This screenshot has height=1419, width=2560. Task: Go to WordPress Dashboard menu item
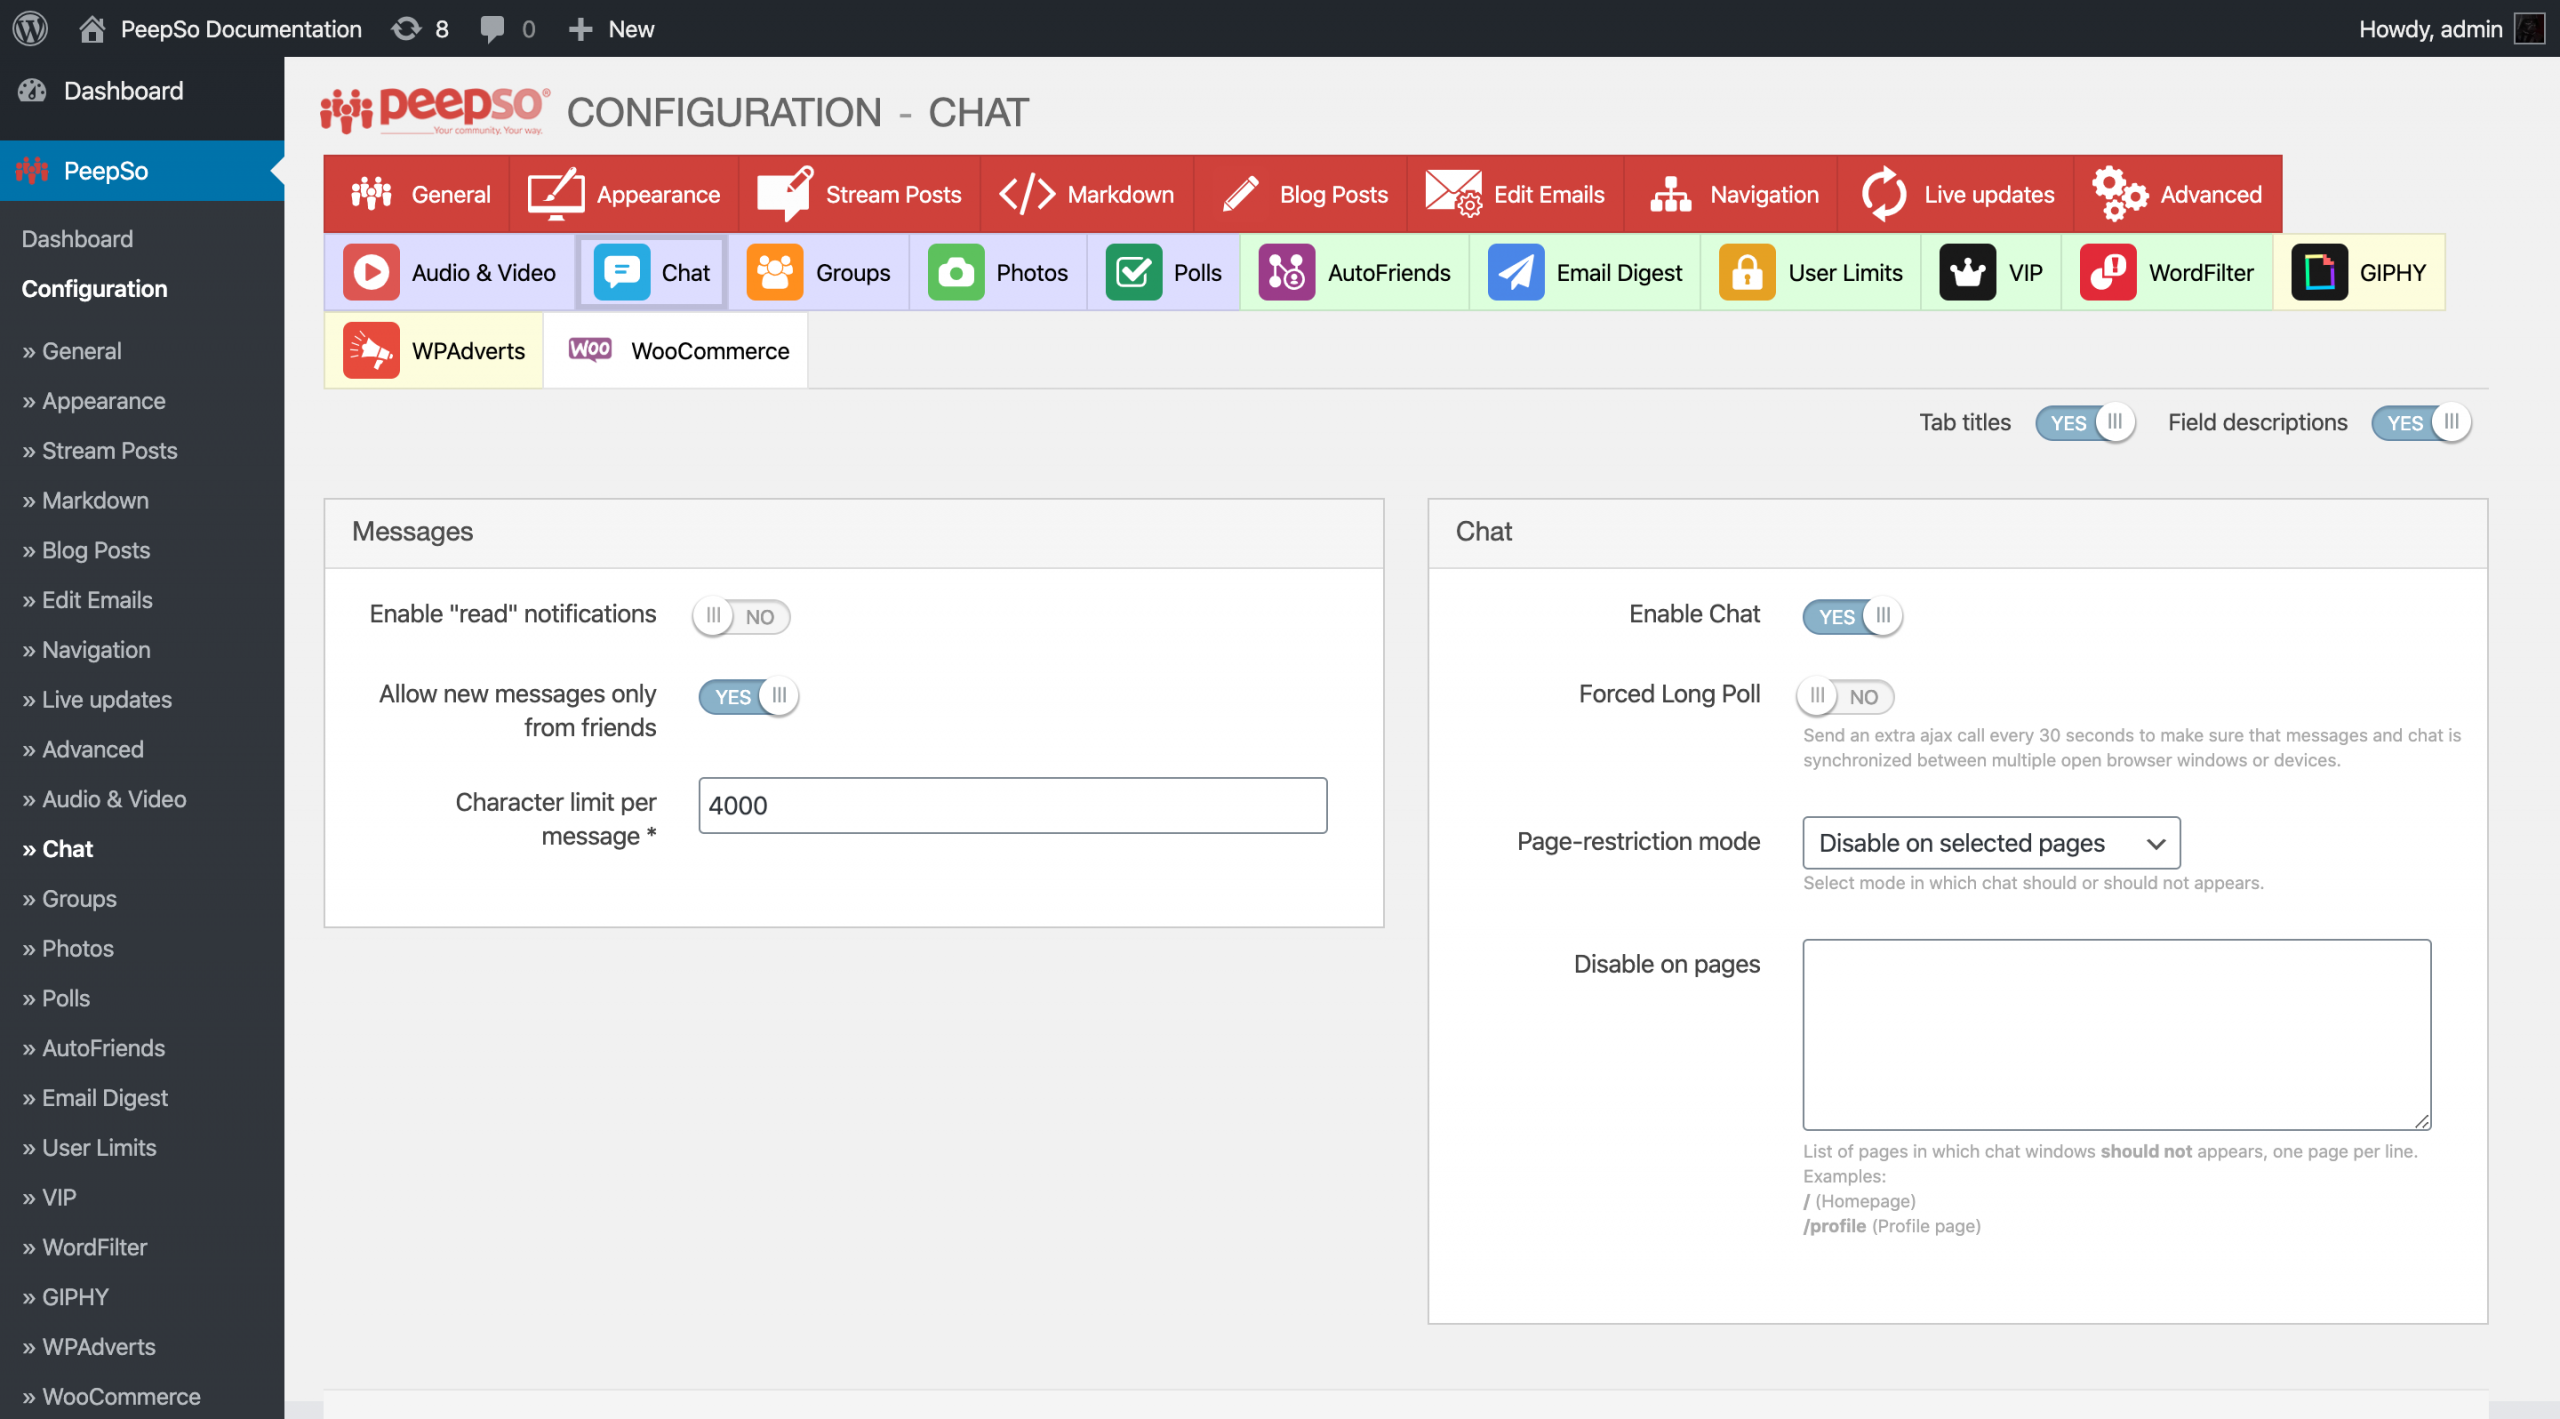[123, 91]
